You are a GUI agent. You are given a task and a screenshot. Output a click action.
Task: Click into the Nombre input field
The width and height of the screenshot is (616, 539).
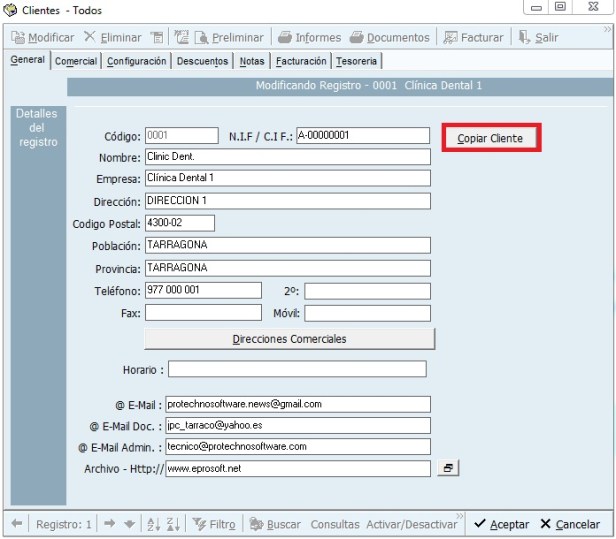287,157
